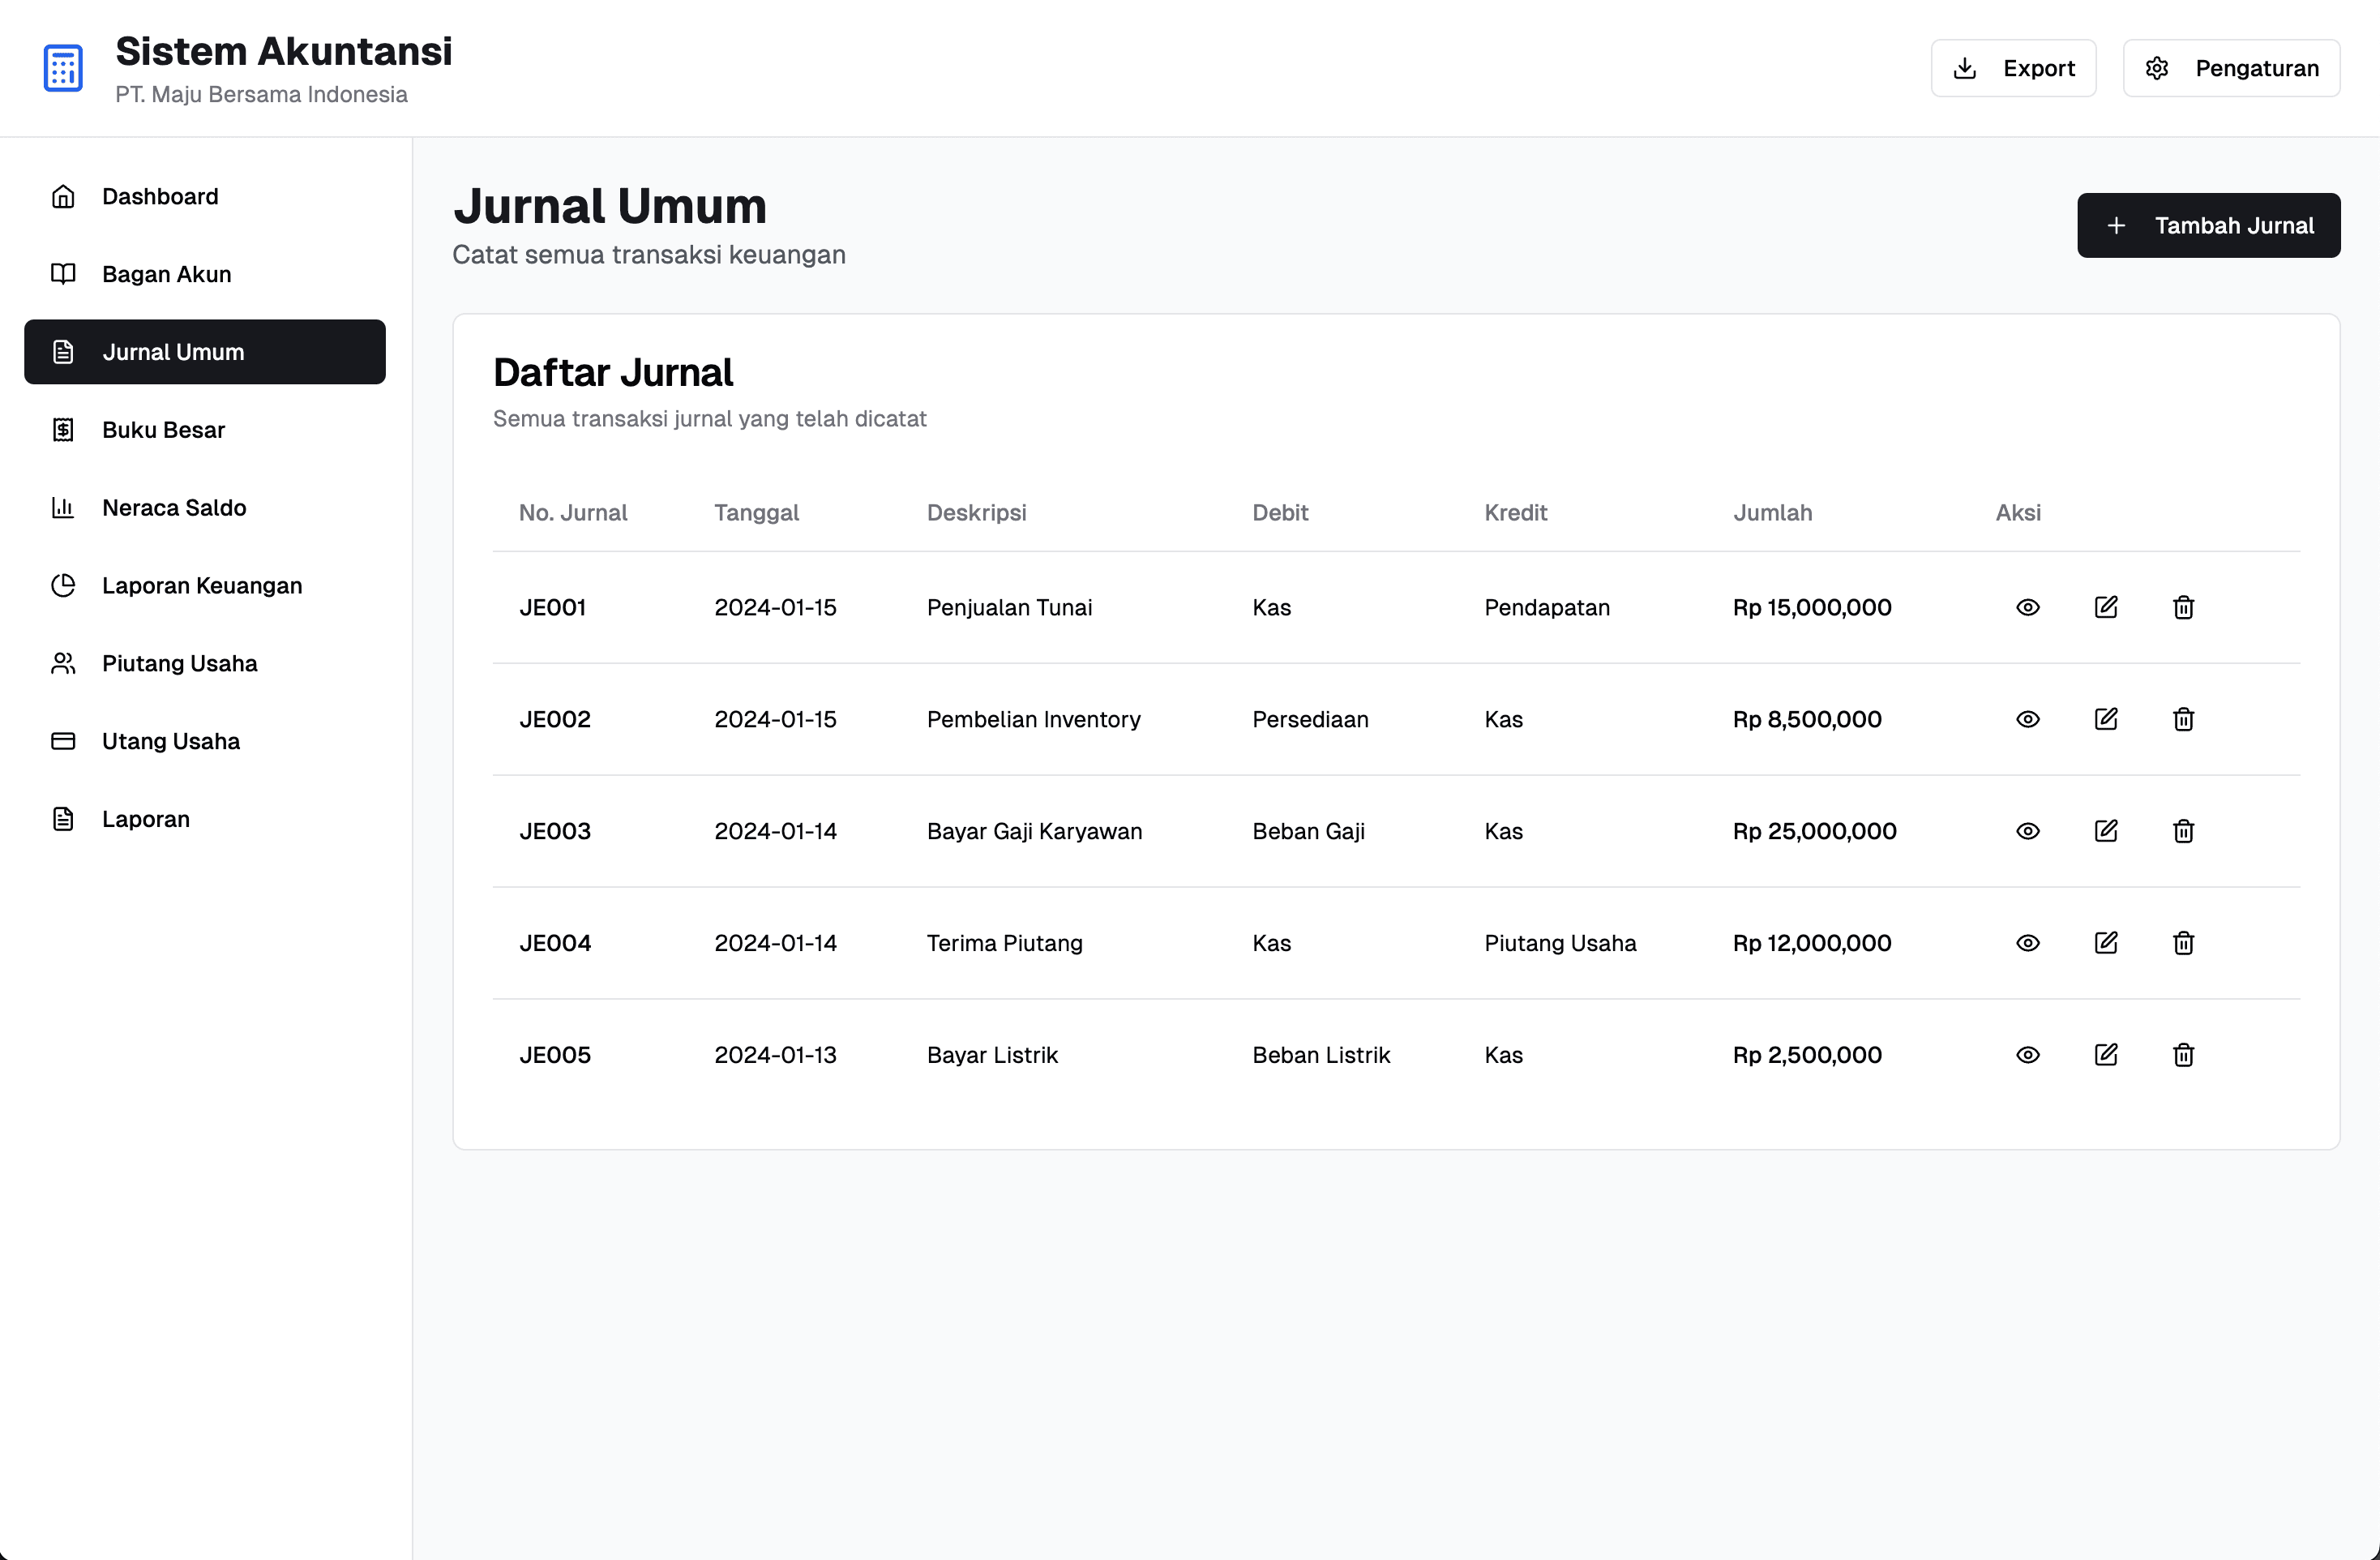Screen dimensions: 2380x1560
Task: Click amount Rp 8,500,000
Action: click(1807, 719)
